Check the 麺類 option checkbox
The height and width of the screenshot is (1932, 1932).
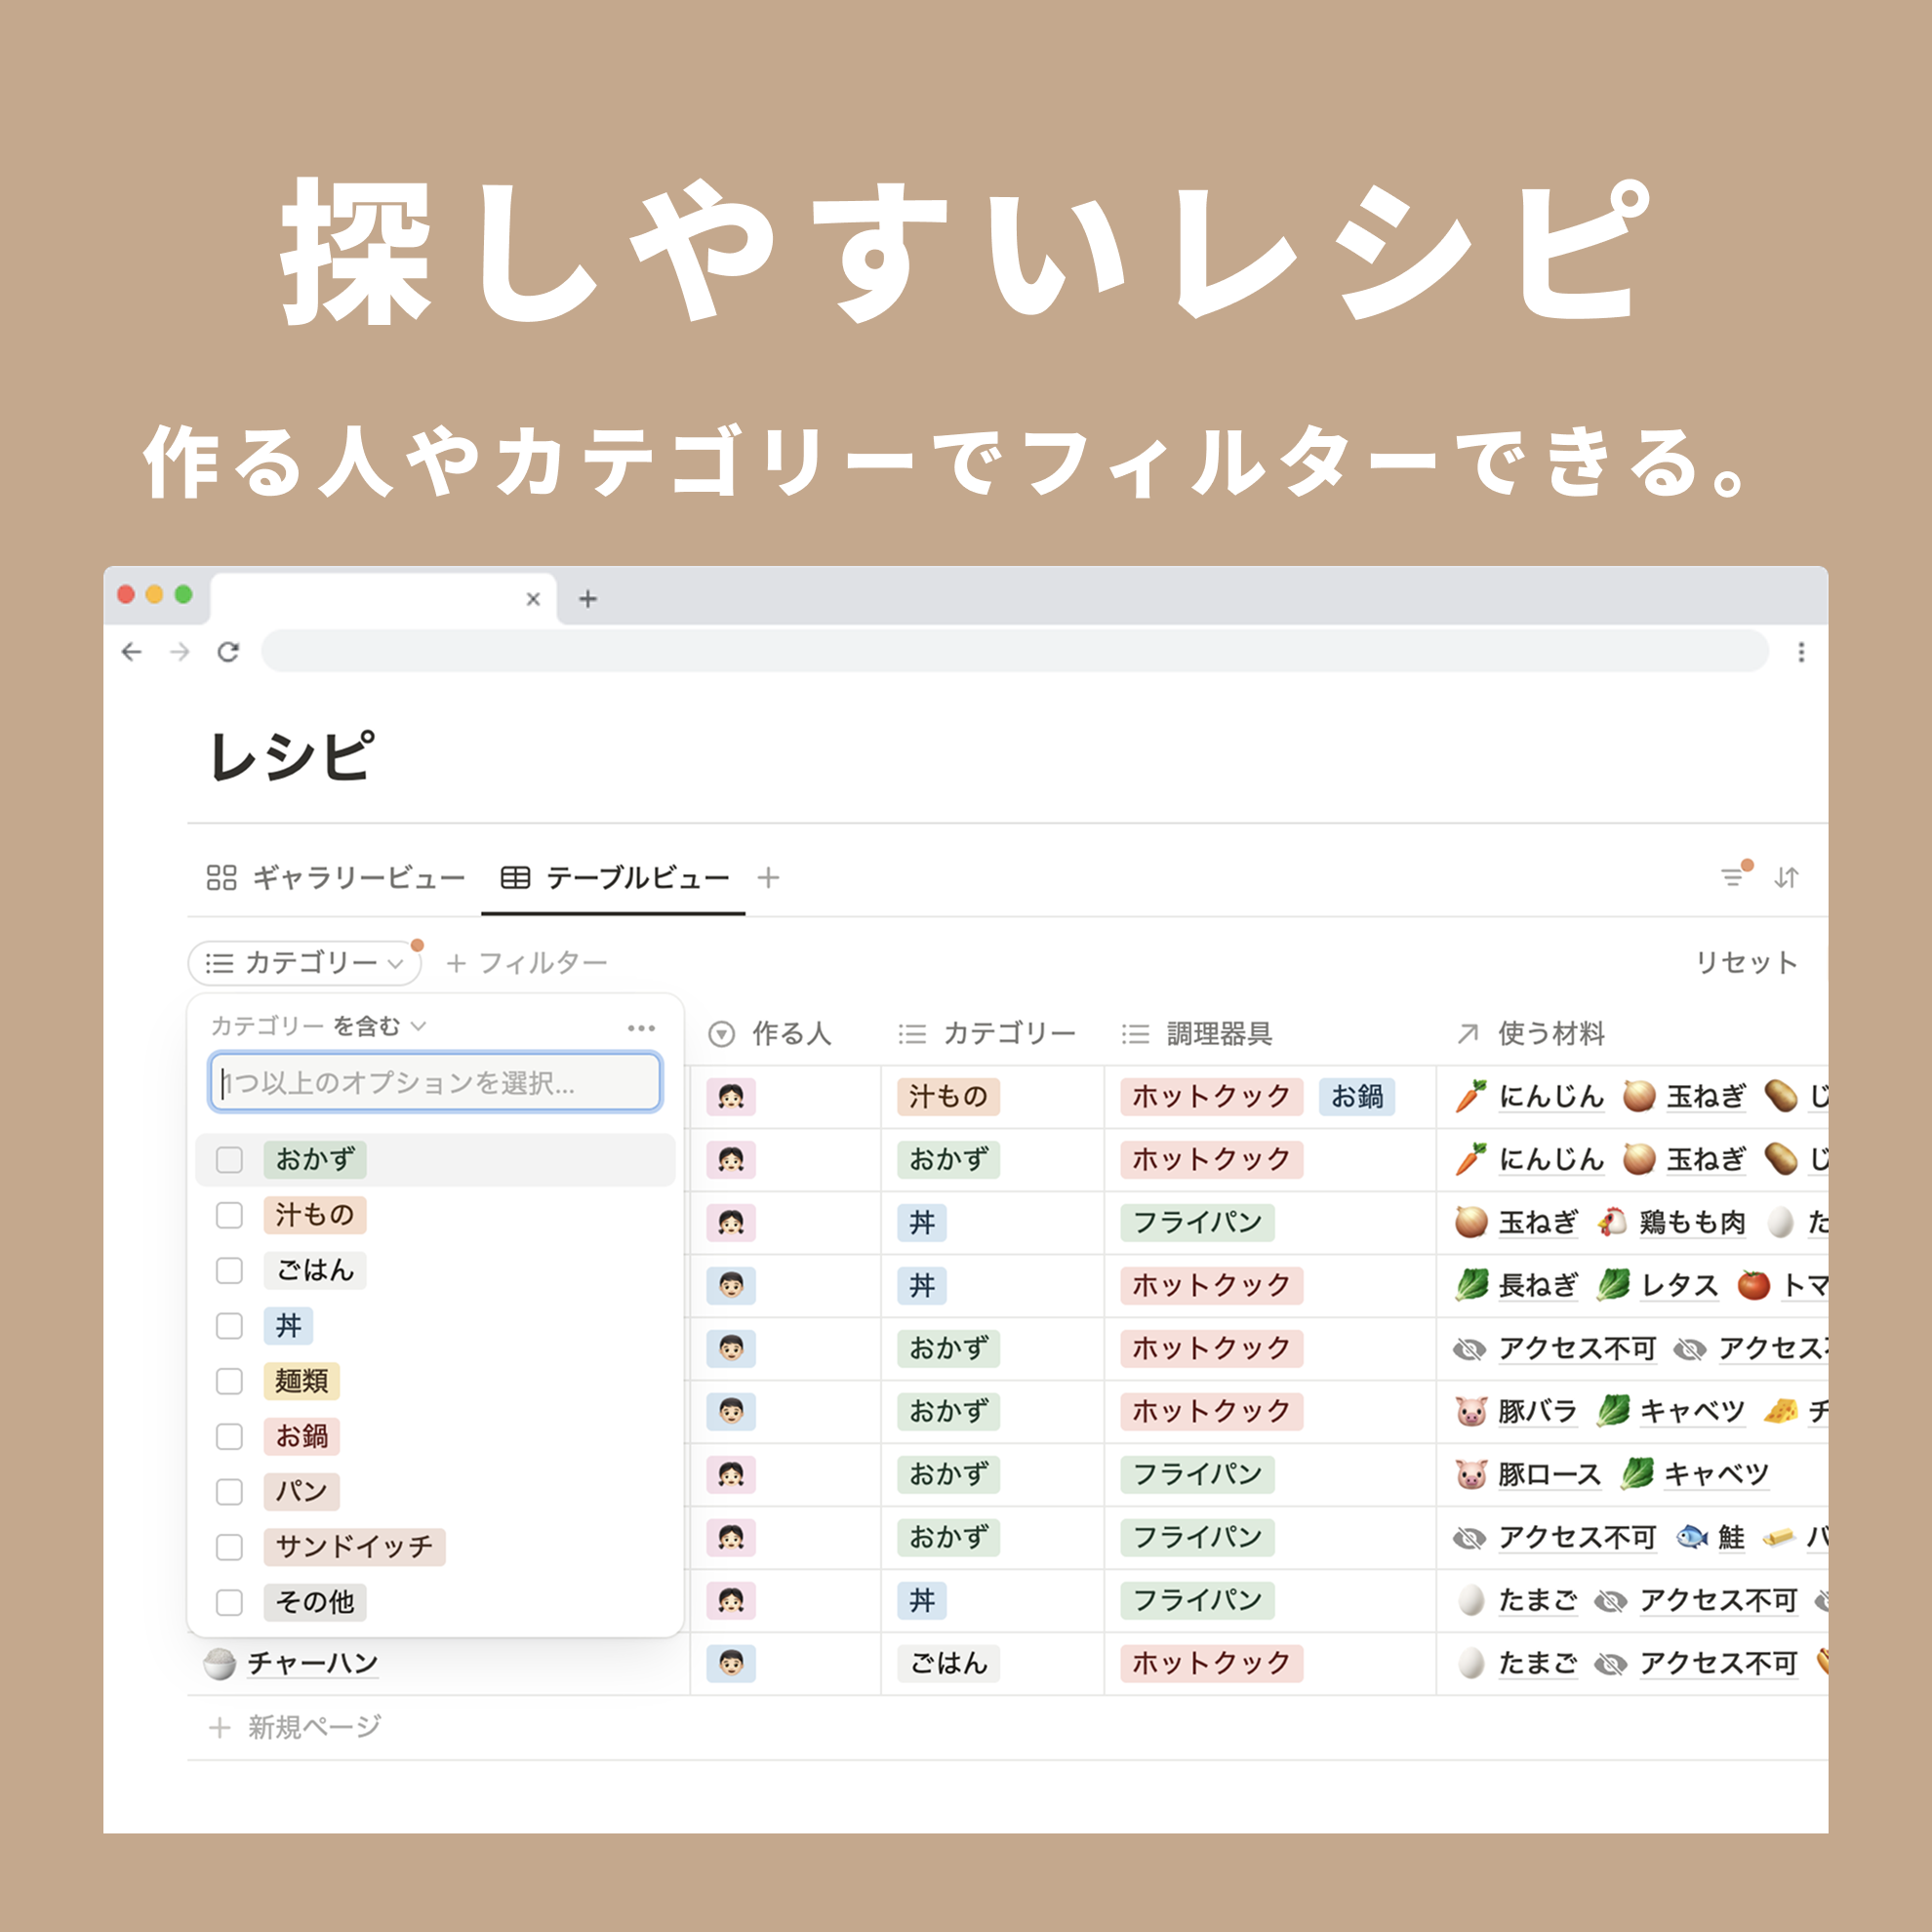point(230,1381)
